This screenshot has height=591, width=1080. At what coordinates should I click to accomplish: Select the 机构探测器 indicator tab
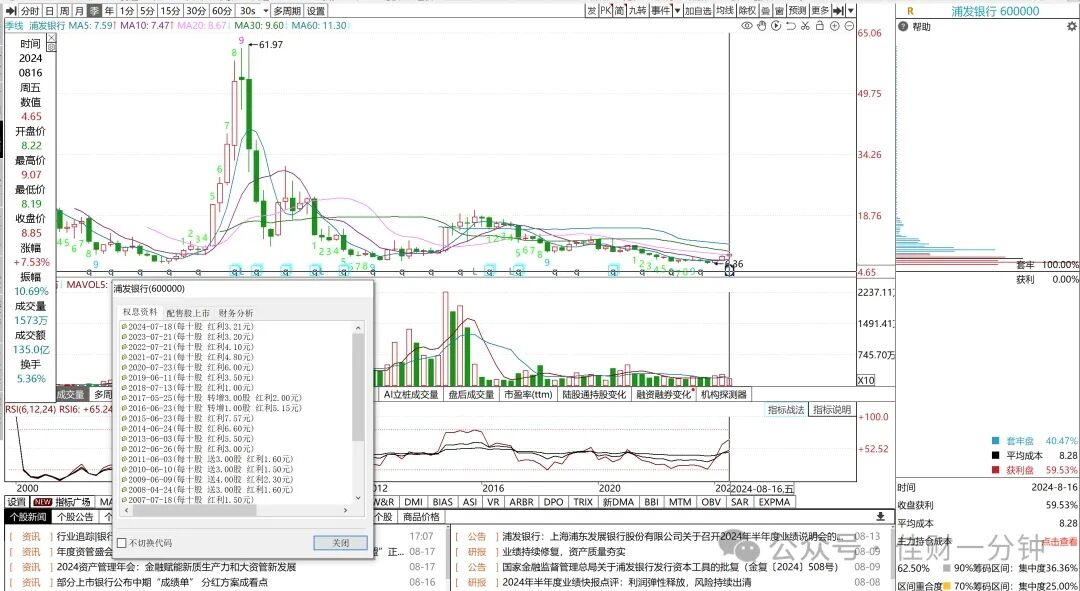pos(723,395)
